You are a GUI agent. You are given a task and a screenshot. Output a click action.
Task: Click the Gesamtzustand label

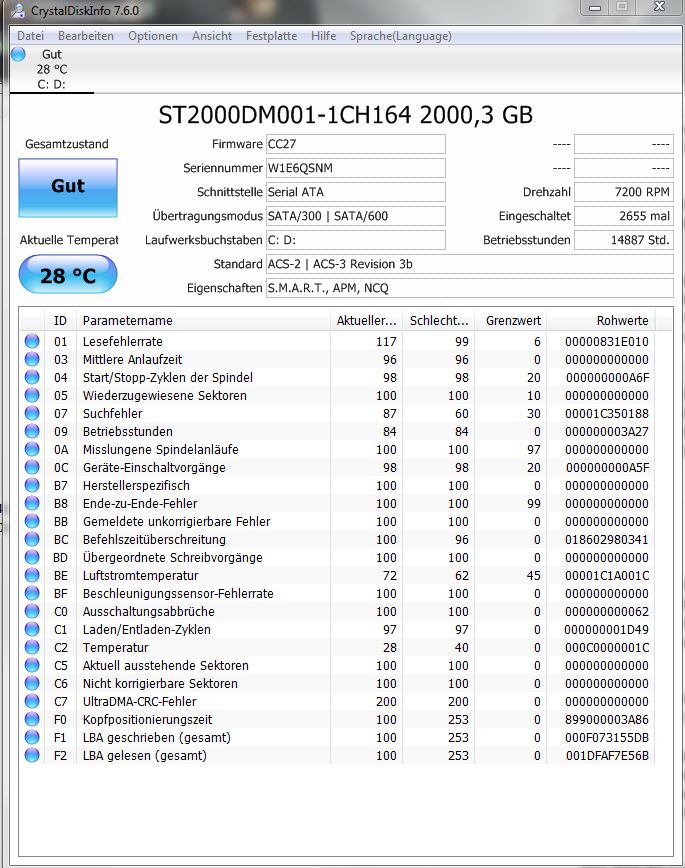66,144
